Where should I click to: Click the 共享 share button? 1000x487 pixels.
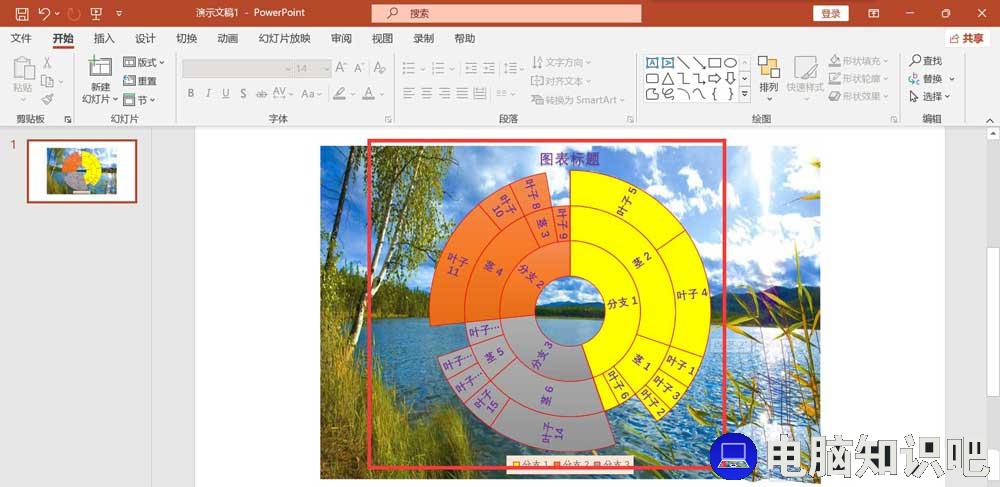(x=967, y=38)
